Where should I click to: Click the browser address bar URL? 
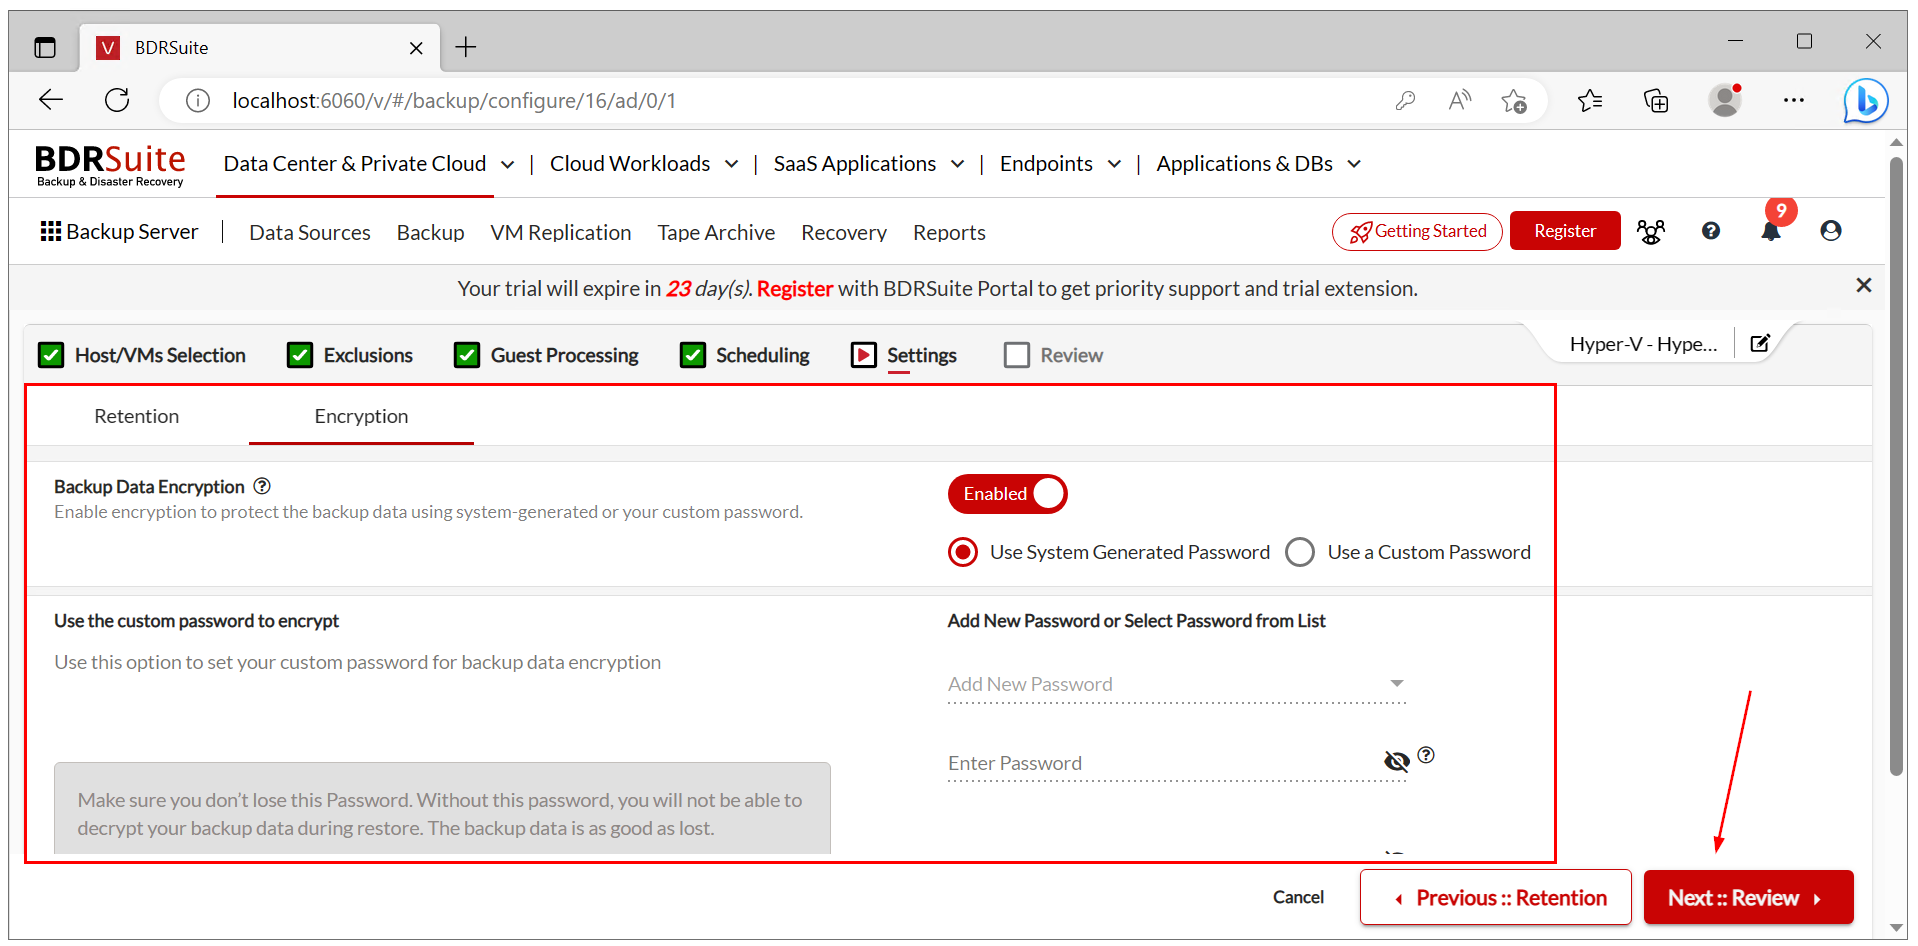click(454, 101)
